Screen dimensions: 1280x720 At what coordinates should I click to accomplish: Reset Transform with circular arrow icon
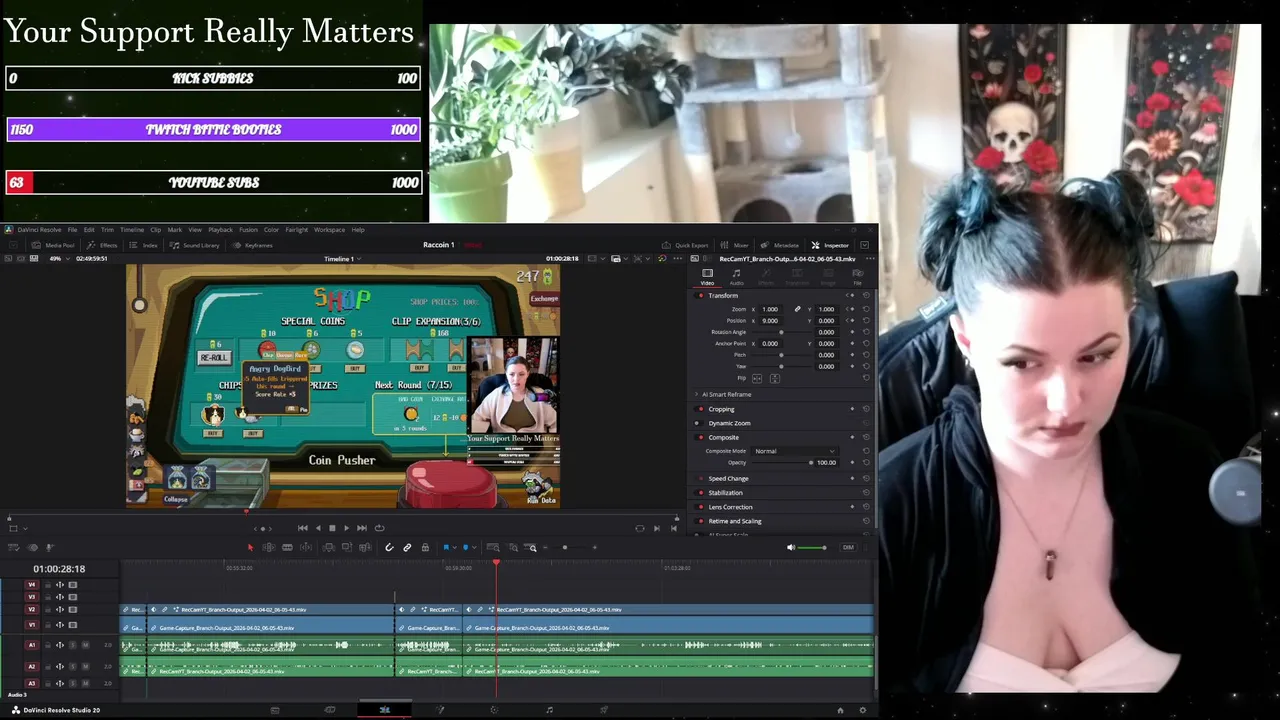866,295
